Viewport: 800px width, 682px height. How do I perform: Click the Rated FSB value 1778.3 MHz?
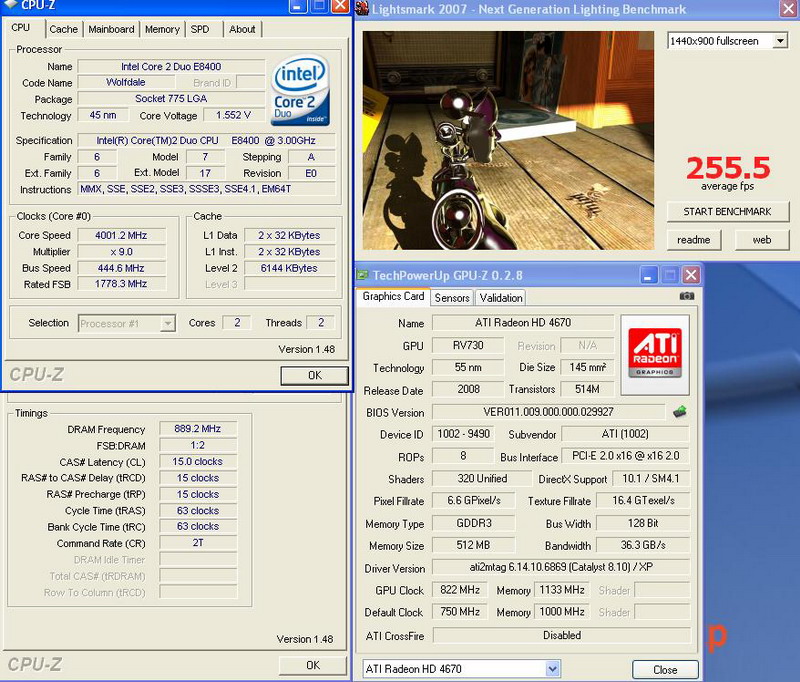(121, 284)
